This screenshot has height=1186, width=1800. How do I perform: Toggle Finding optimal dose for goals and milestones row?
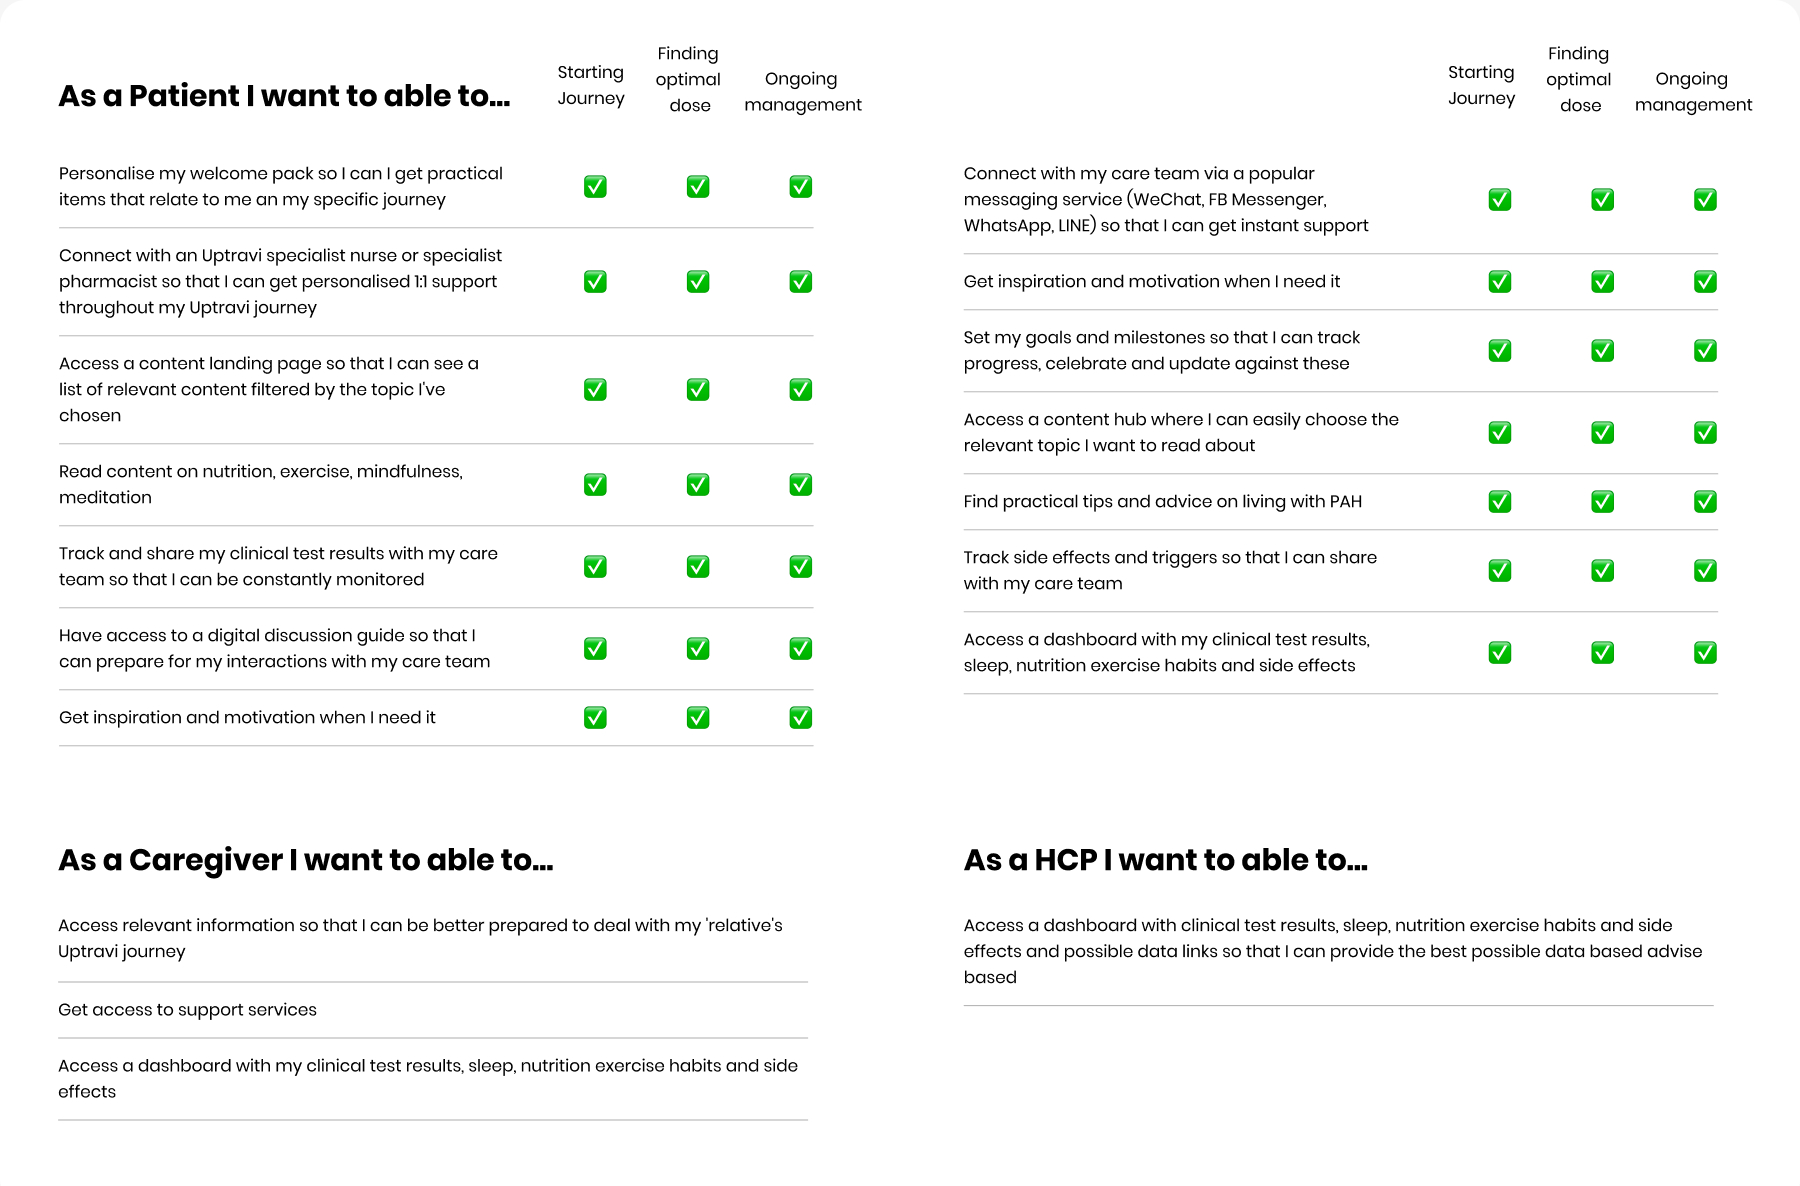point(1603,351)
